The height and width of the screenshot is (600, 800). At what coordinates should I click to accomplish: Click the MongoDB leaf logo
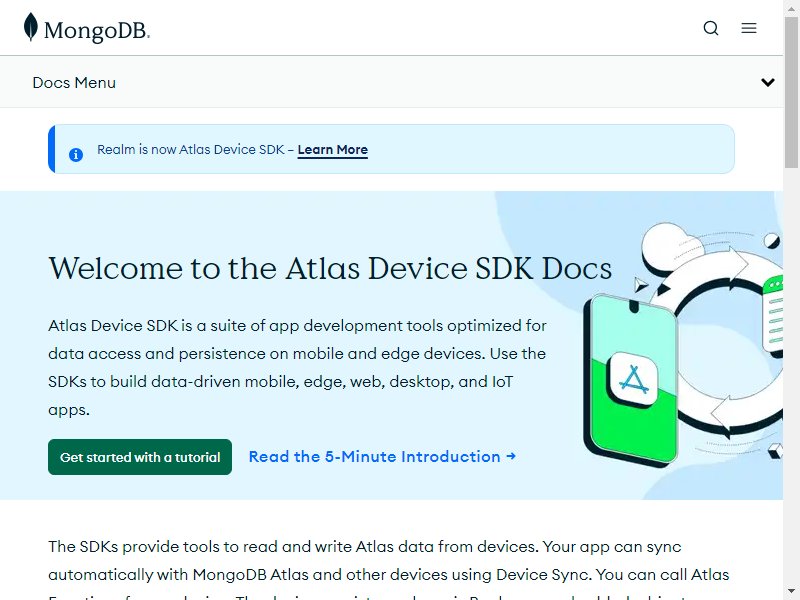pos(31,27)
